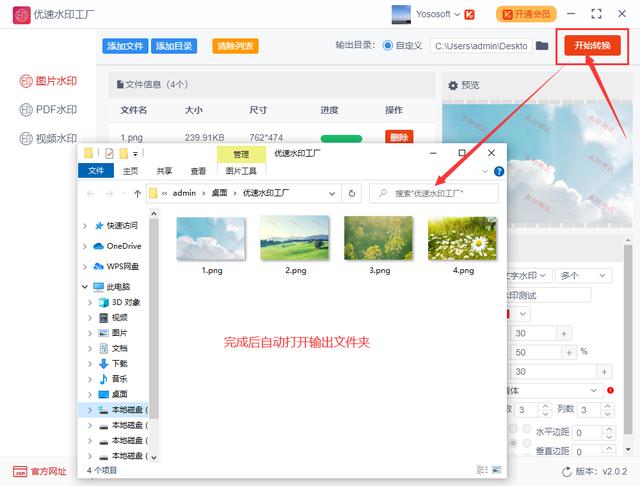Open the PDF水印 sidebar section
The height and width of the screenshot is (486, 640).
click(x=48, y=110)
